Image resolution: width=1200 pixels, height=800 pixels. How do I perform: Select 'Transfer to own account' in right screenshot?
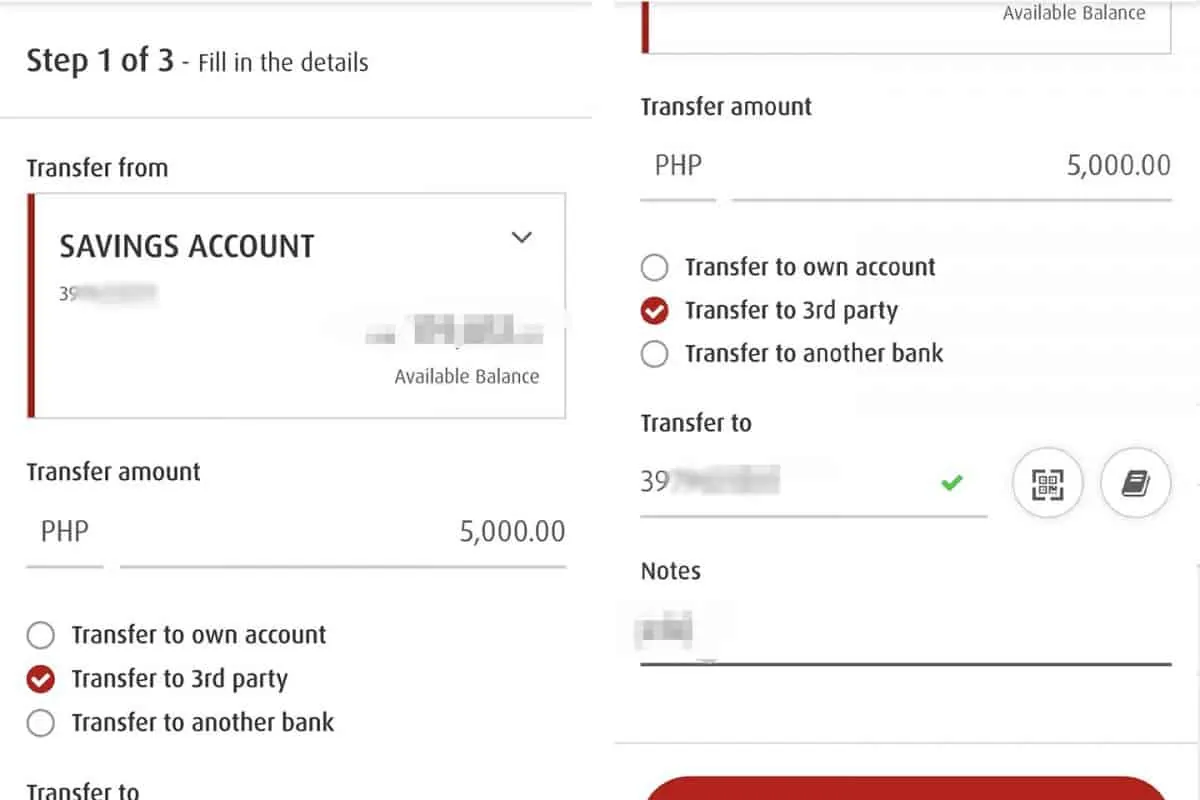pyautogui.click(x=654, y=268)
